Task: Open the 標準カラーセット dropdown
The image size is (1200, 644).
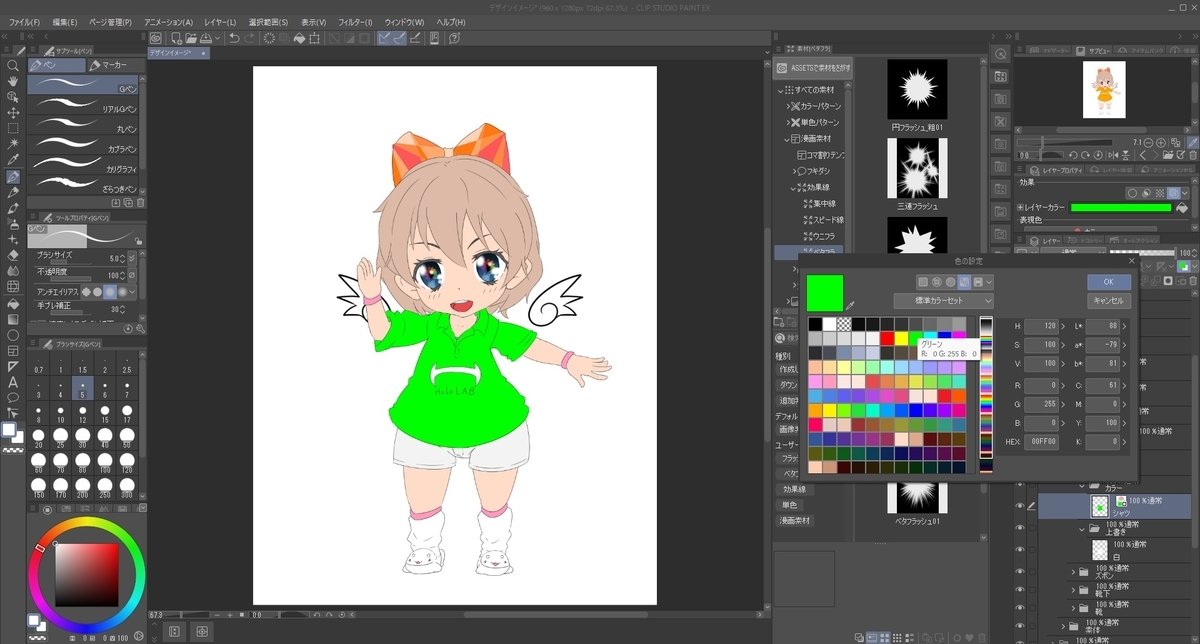Action: 944,300
